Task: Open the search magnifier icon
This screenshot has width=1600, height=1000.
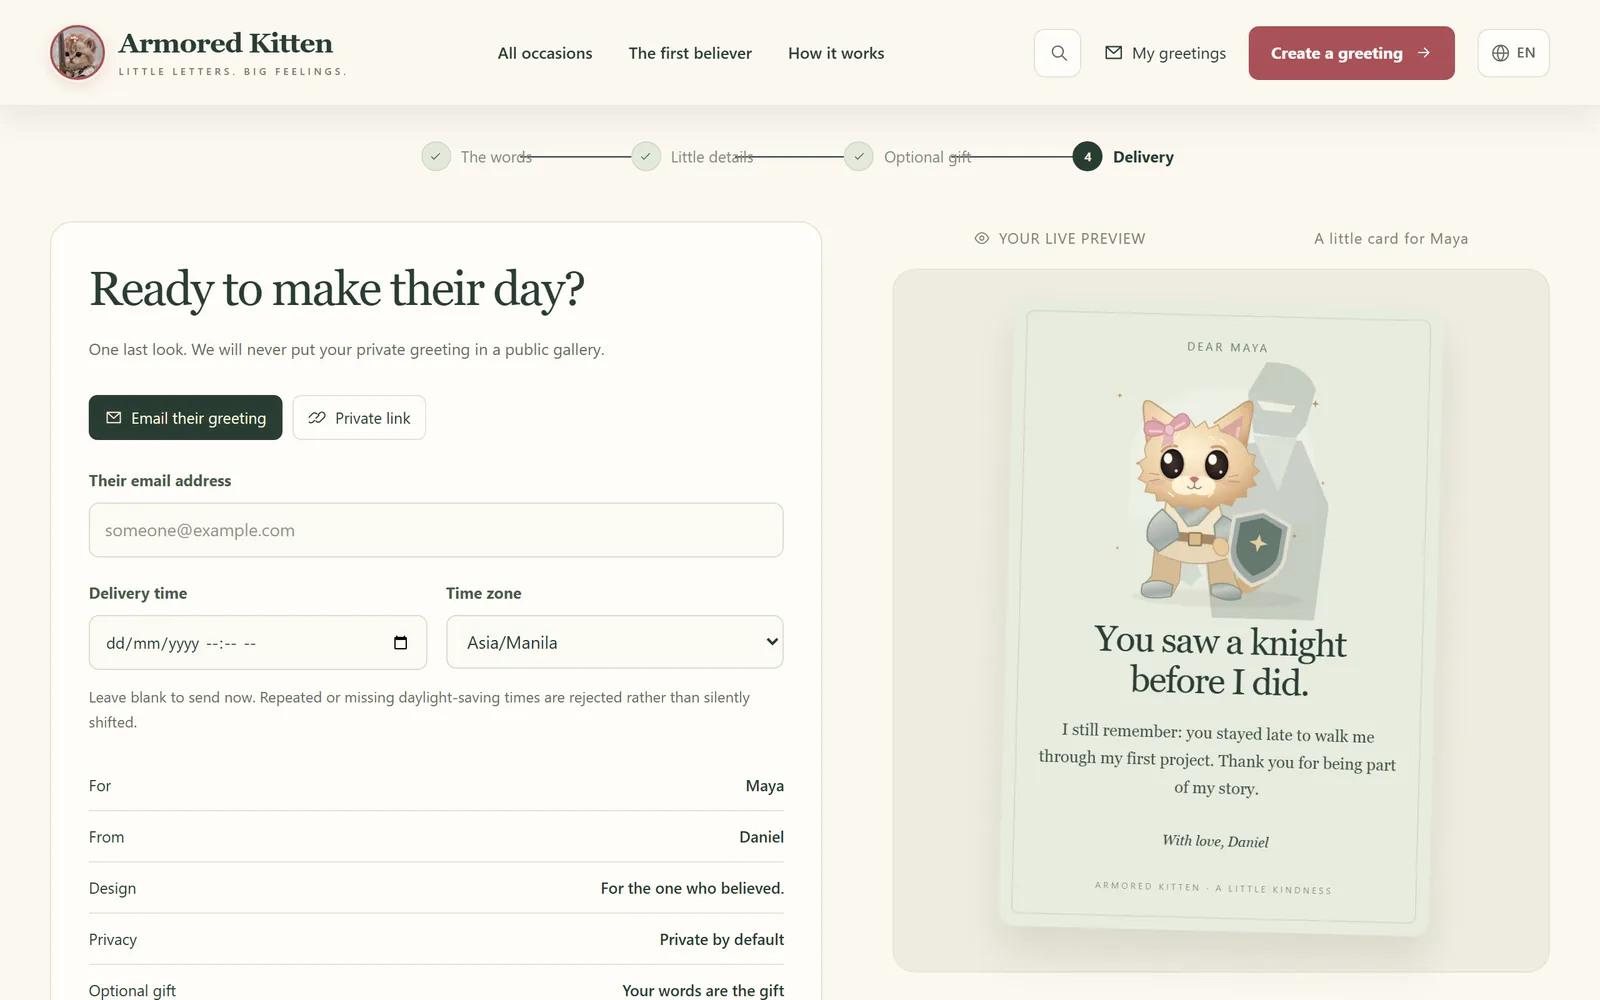Action: click(1058, 53)
